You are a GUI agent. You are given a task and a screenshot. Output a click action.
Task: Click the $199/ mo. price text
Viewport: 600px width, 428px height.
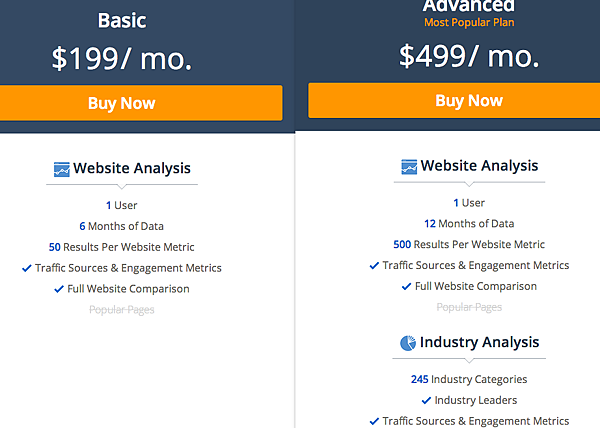pyautogui.click(x=122, y=59)
